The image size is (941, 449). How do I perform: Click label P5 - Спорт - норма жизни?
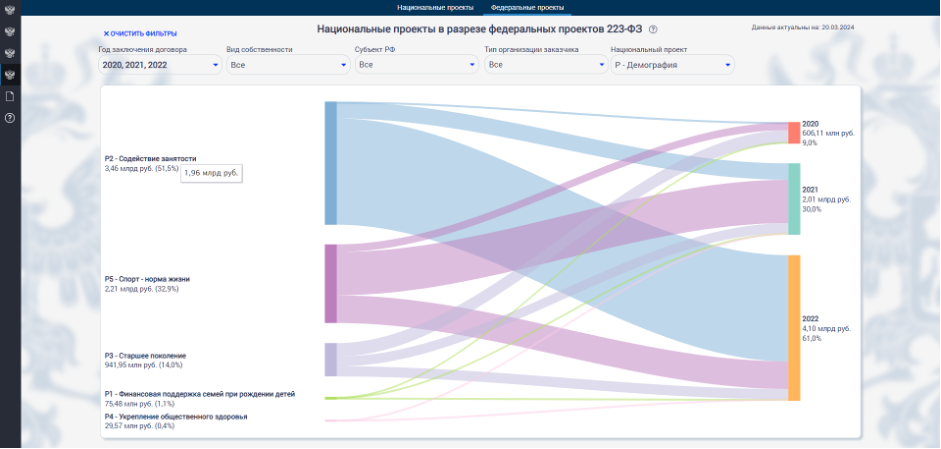click(x=147, y=279)
